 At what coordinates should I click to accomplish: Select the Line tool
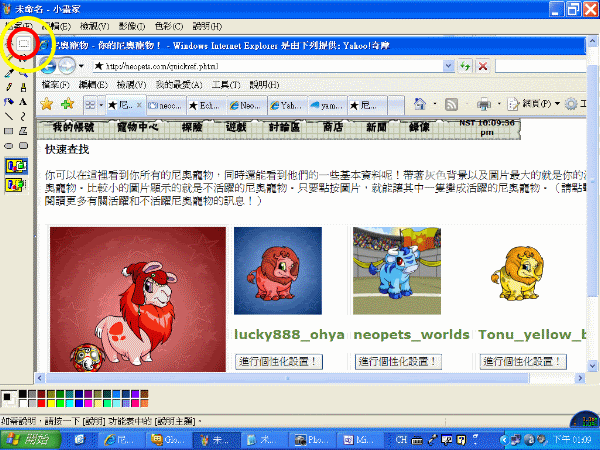pos(9,116)
